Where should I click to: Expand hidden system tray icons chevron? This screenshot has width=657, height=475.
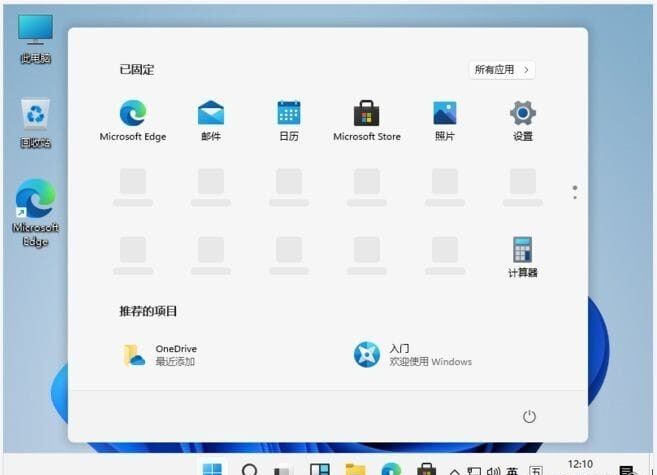[x=455, y=471]
